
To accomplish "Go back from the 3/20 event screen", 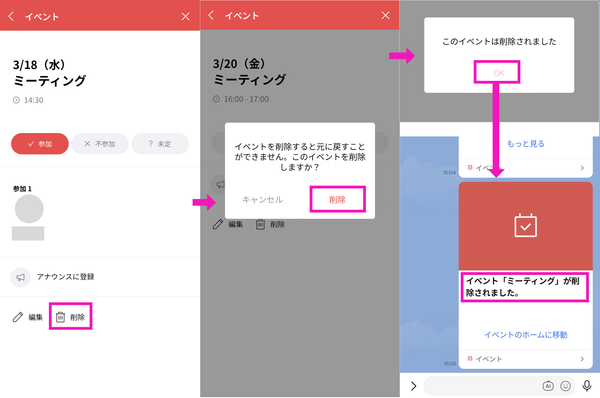I will [x=211, y=15].
